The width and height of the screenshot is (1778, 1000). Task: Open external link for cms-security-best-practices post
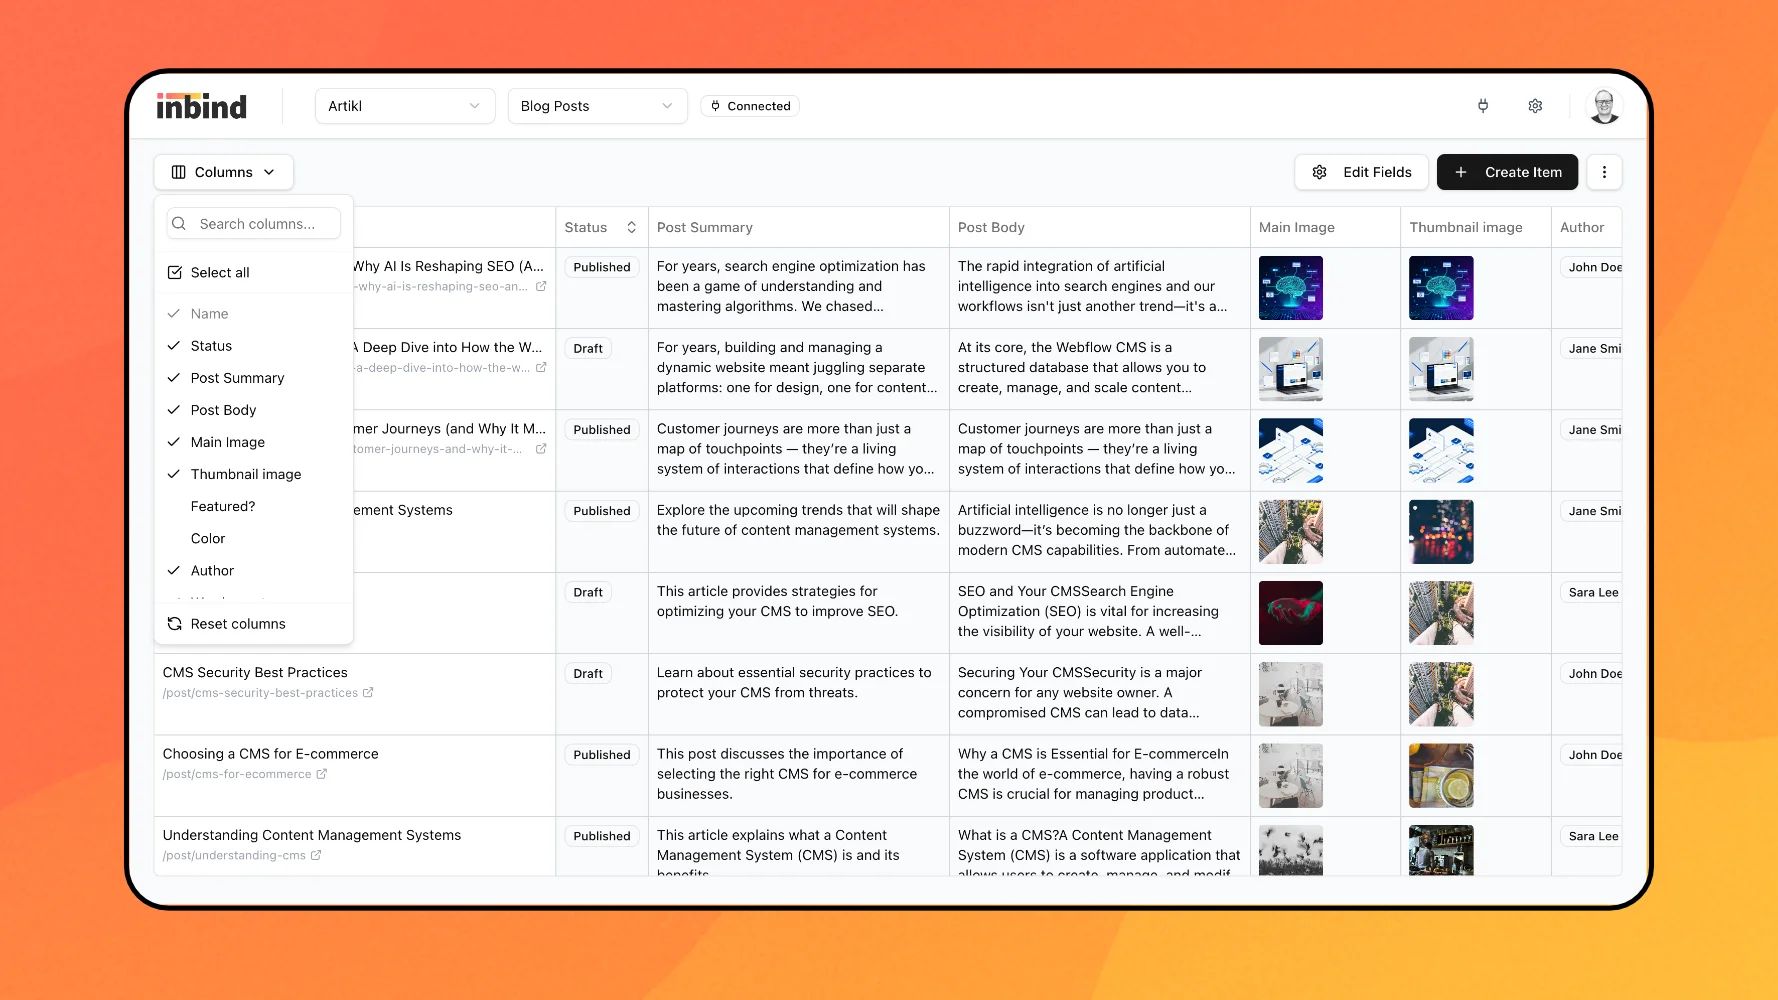tap(368, 693)
